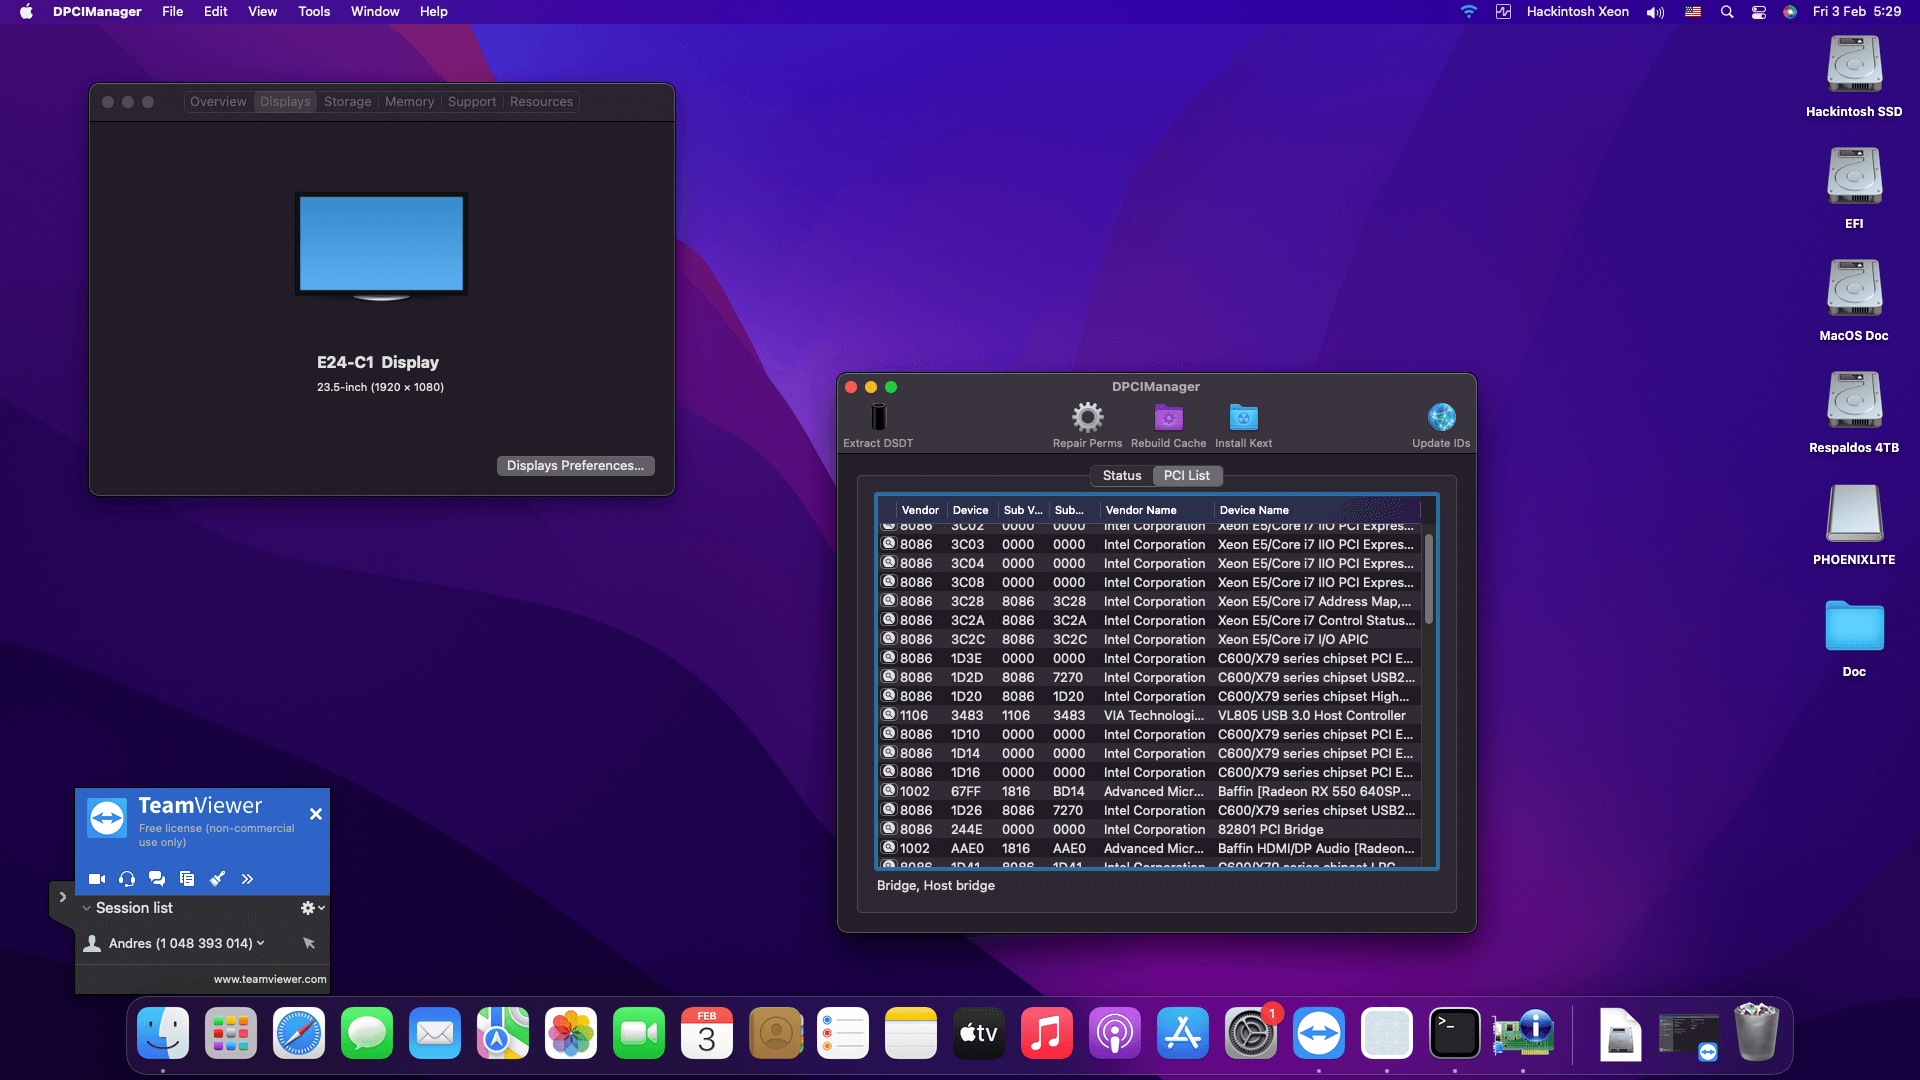Screen dimensions: 1920x1080
Task: Open www.teamviewer.com link
Action: click(270, 979)
